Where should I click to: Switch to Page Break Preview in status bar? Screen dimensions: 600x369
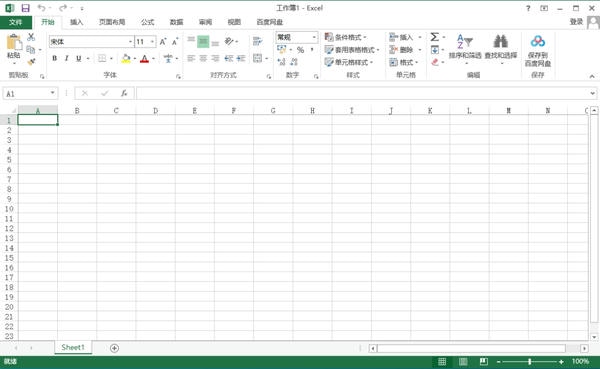pos(484,361)
